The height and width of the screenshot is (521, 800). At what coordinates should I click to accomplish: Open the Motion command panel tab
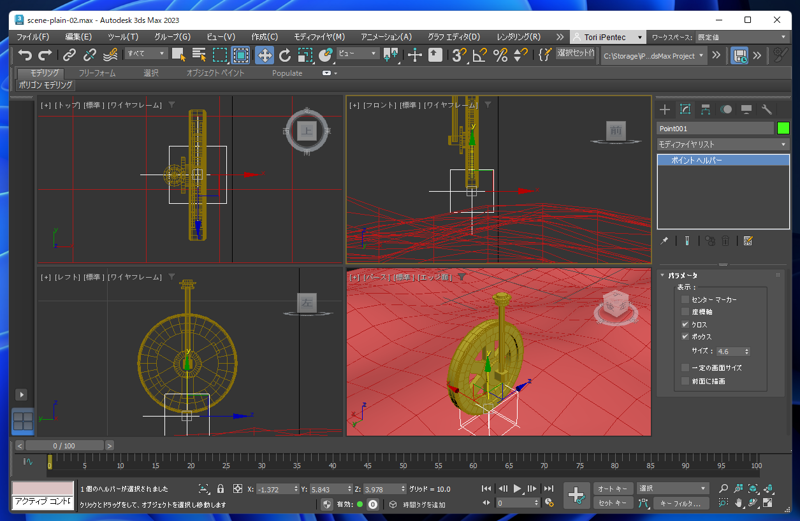726,109
